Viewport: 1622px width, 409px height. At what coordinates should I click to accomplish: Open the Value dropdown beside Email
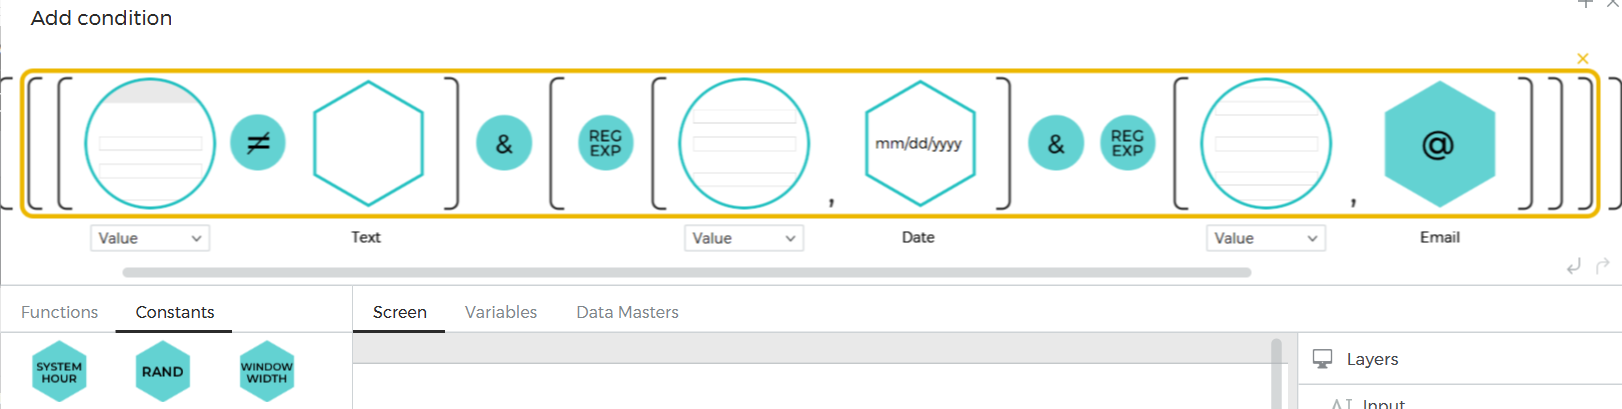(x=1265, y=238)
